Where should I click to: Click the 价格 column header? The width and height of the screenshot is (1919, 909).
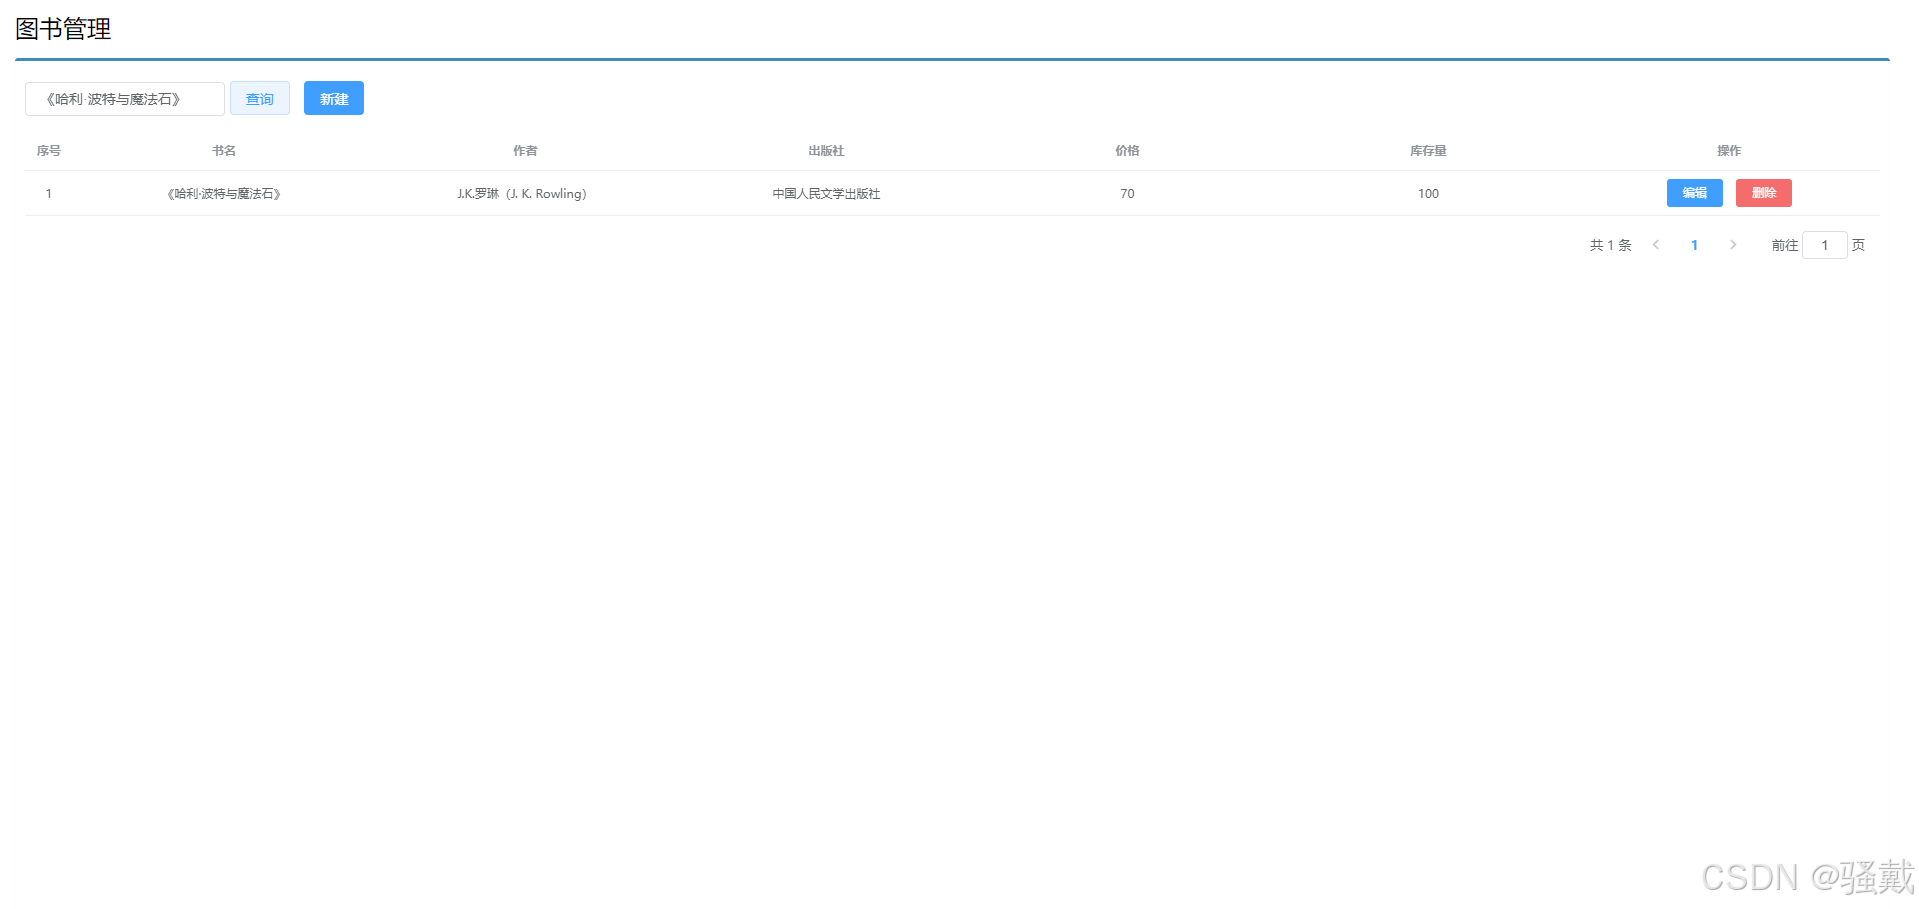pos(1126,150)
